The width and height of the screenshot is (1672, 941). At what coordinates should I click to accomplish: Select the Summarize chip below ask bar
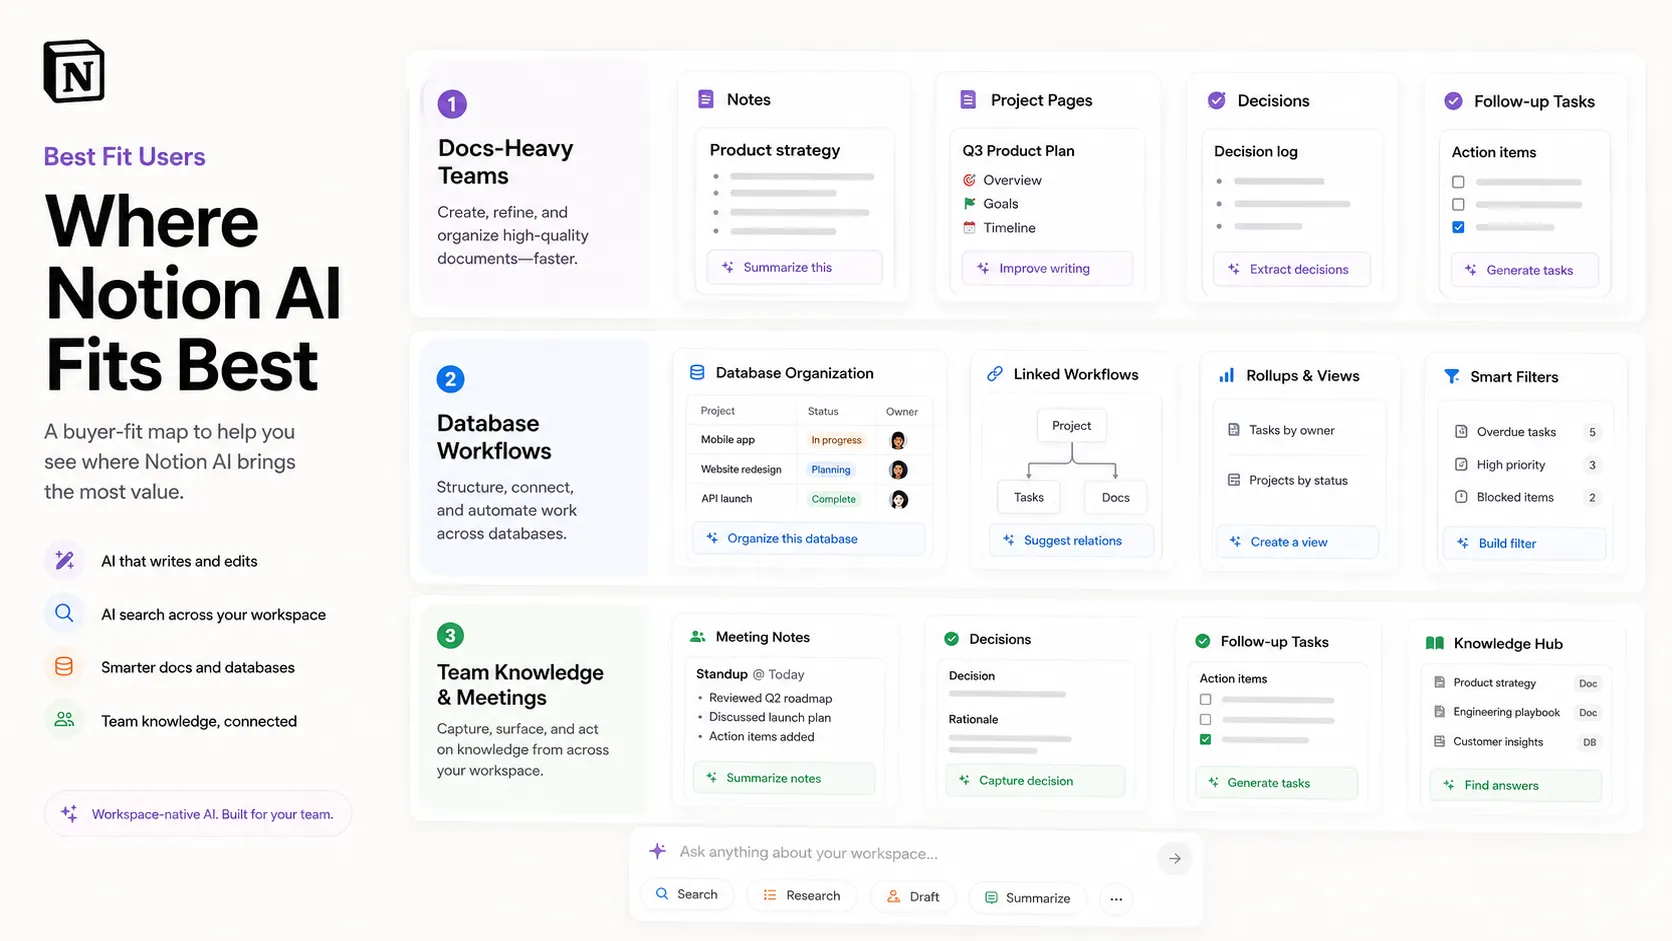tap(1028, 898)
